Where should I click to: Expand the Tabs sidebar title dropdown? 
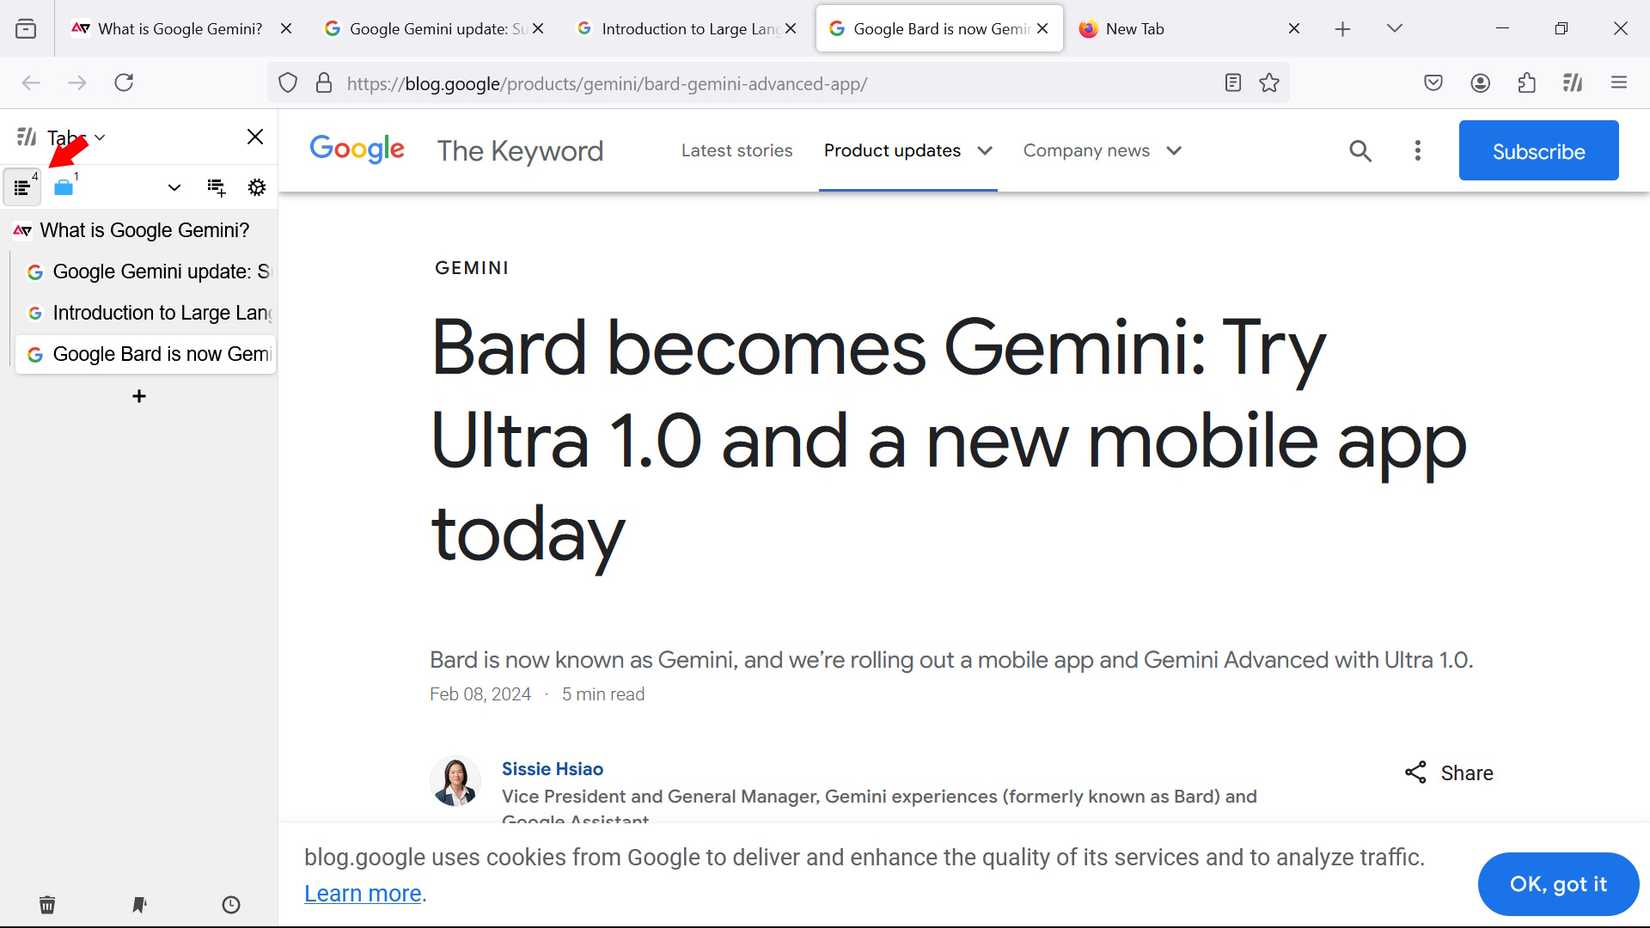click(x=100, y=137)
